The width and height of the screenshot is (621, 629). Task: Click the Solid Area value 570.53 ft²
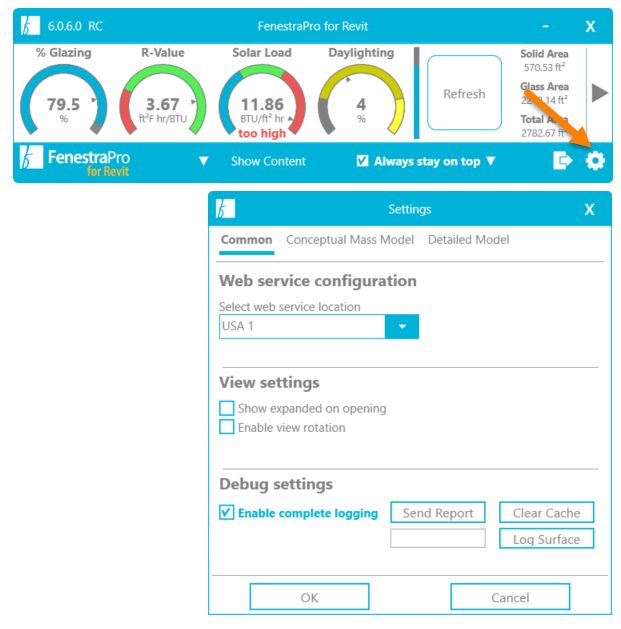tap(544, 67)
